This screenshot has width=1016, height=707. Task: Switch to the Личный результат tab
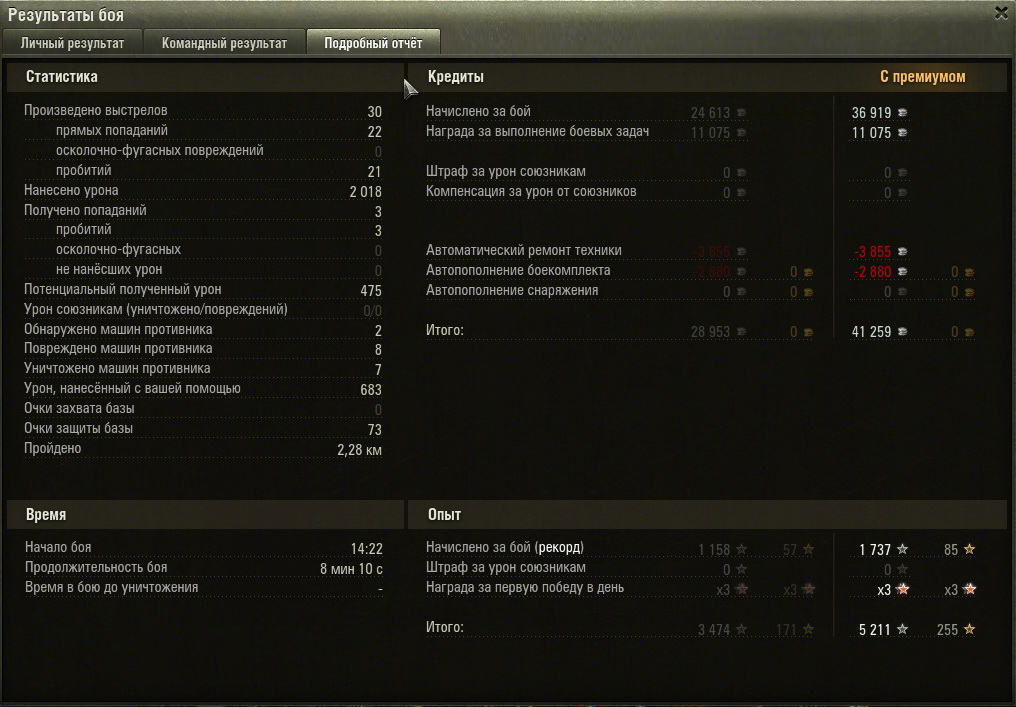[x=73, y=43]
